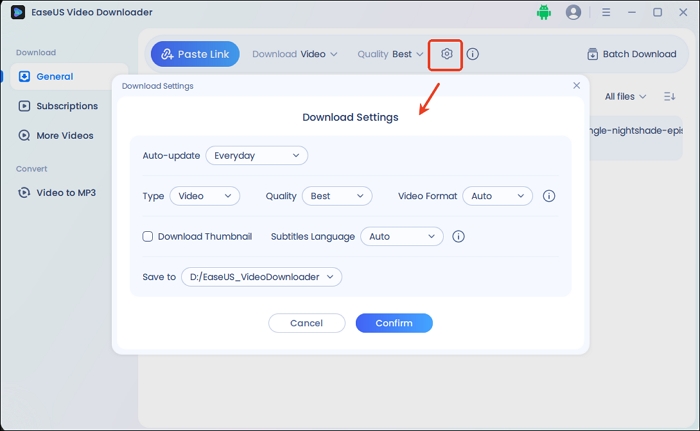Screen dimensions: 700x431
Task: Open the hamburger menu in title bar
Action: (x=606, y=13)
